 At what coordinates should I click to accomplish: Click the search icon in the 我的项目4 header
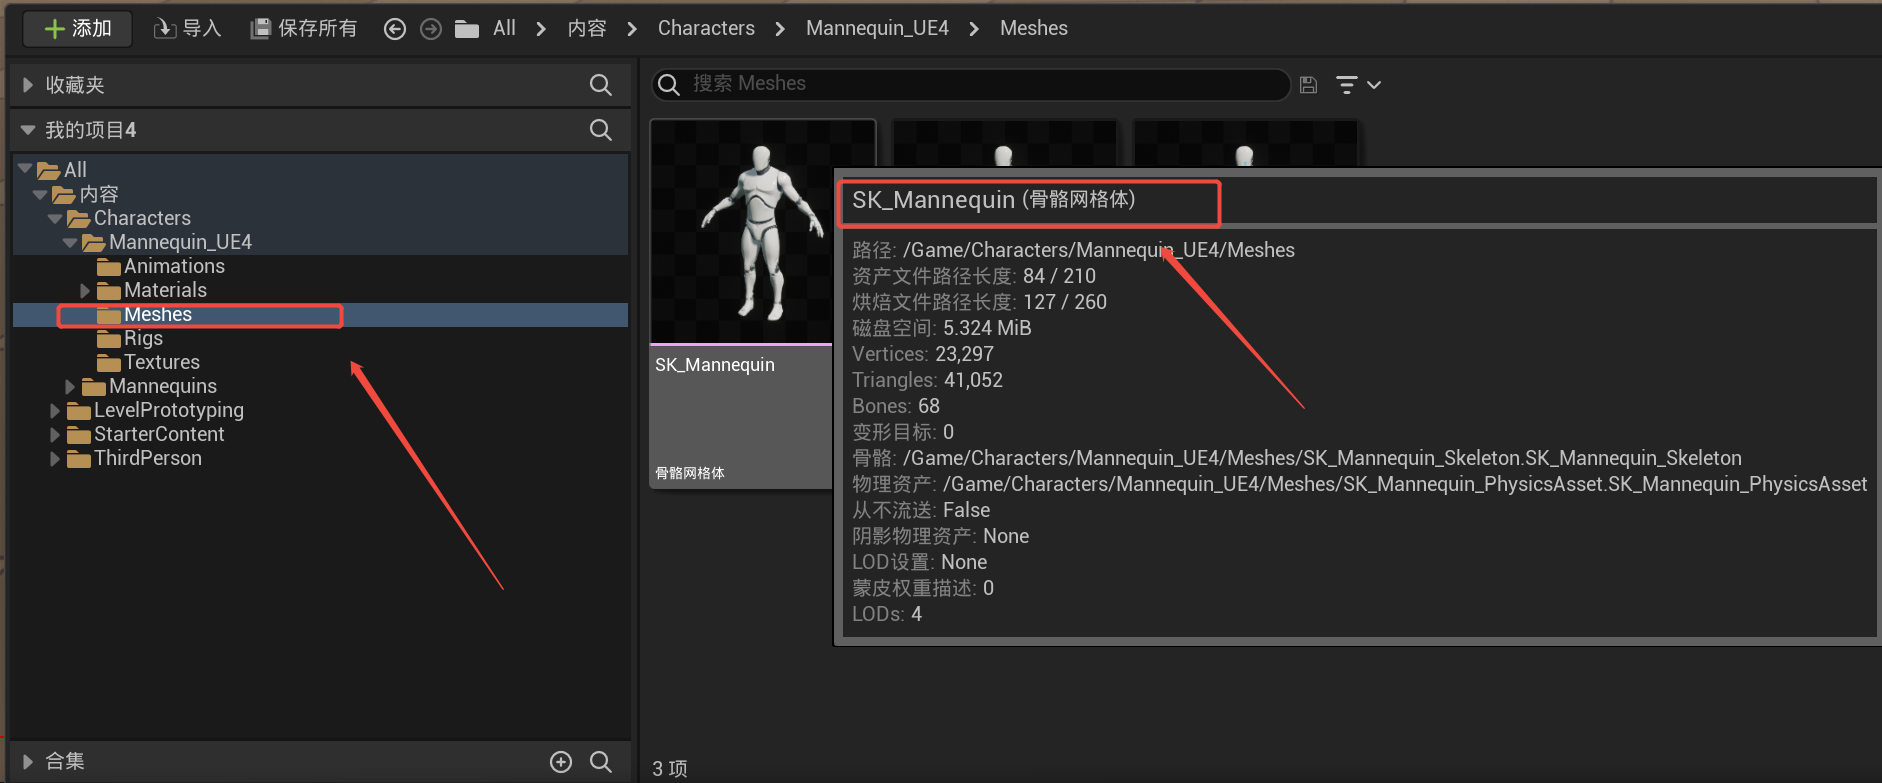click(601, 130)
